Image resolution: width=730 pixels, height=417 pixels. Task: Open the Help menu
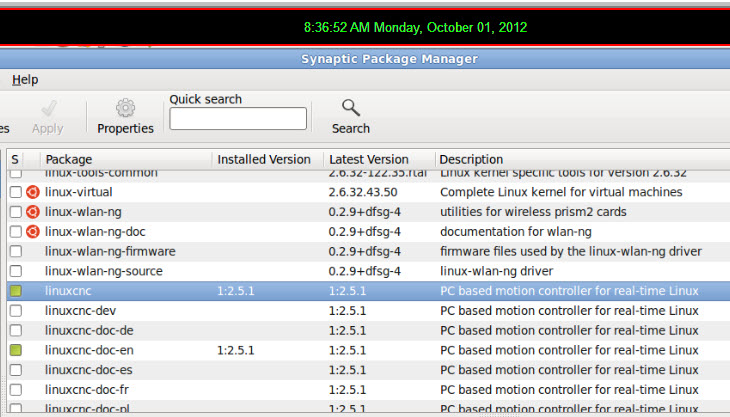coord(25,80)
